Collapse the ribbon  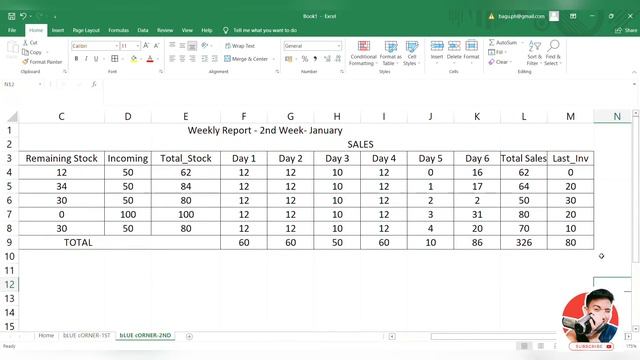tap(634, 72)
